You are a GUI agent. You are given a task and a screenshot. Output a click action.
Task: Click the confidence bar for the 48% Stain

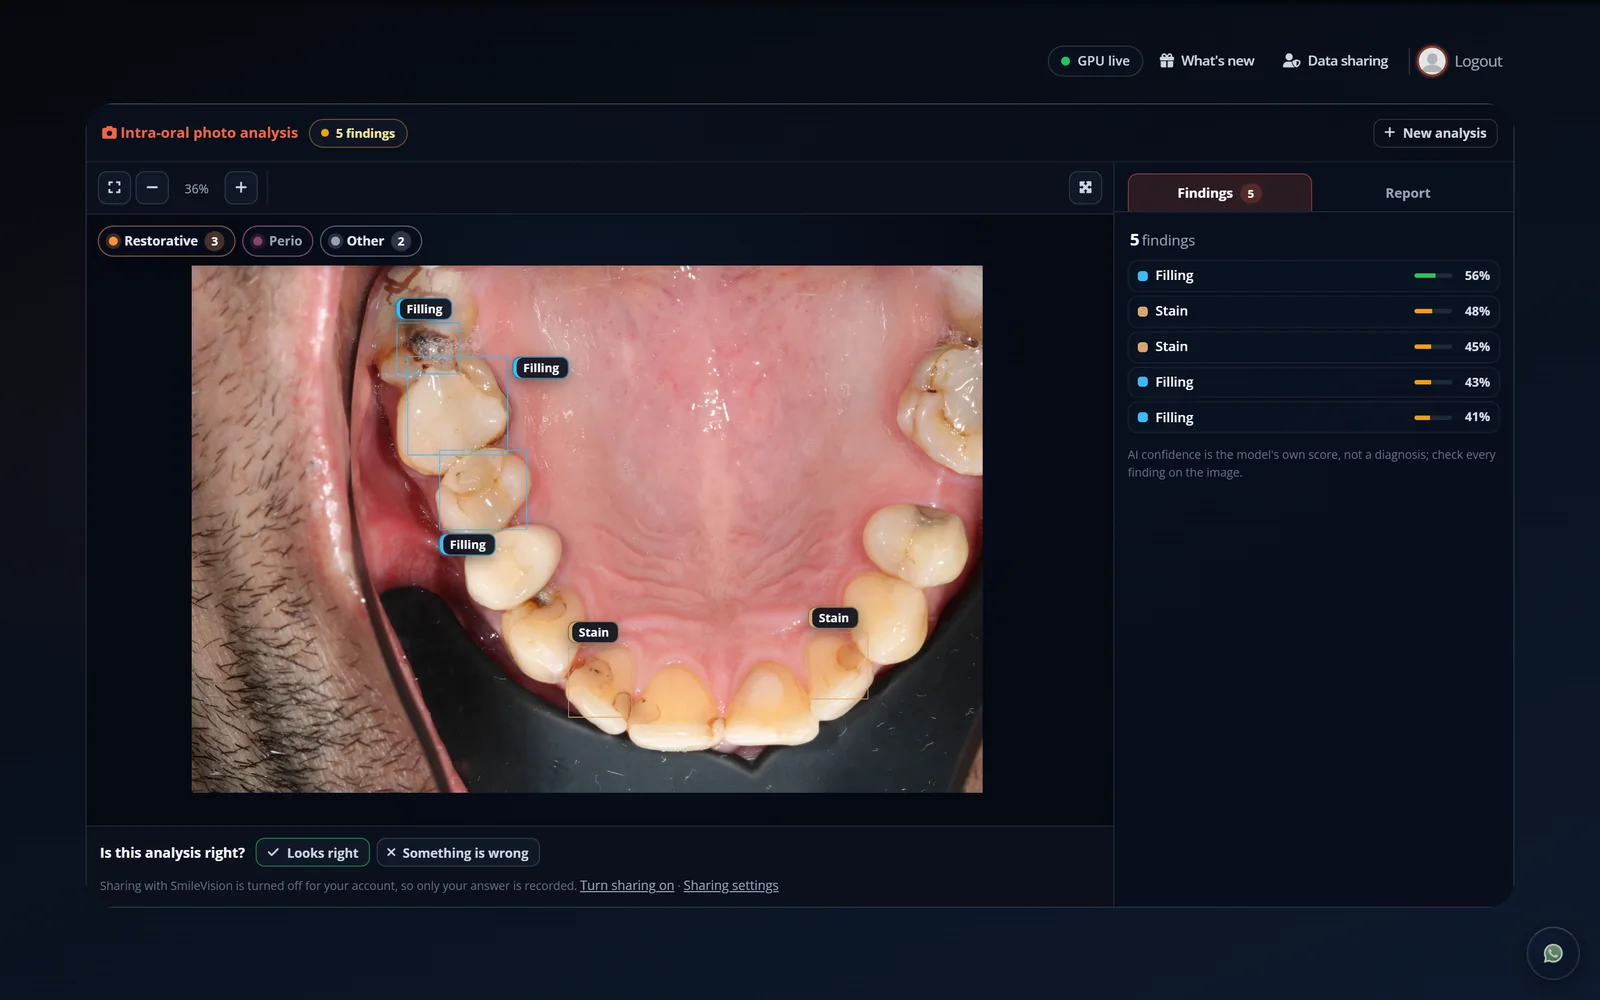click(1433, 311)
